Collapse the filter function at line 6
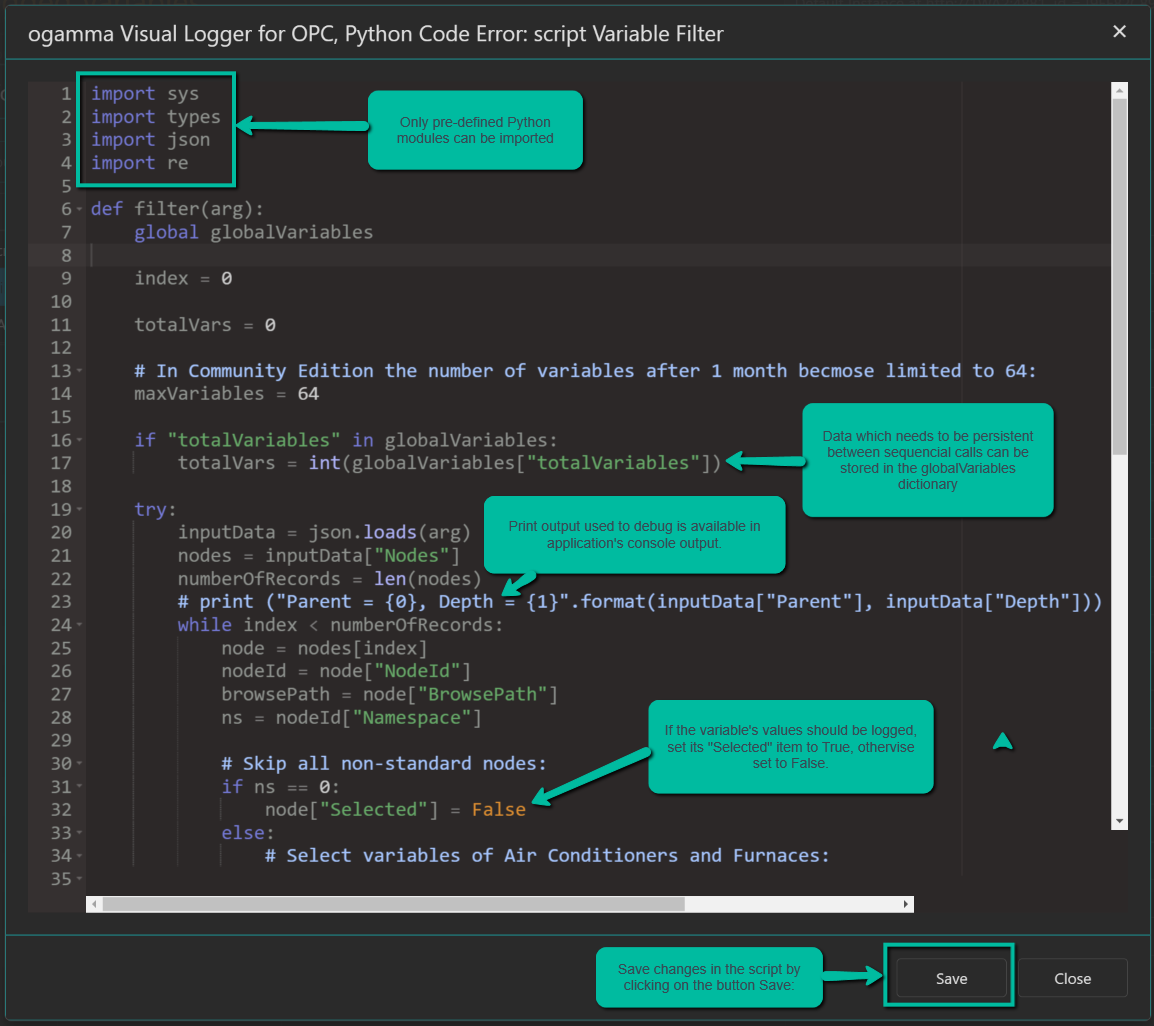Screen dimensions: 1154x1026 [x=79, y=209]
